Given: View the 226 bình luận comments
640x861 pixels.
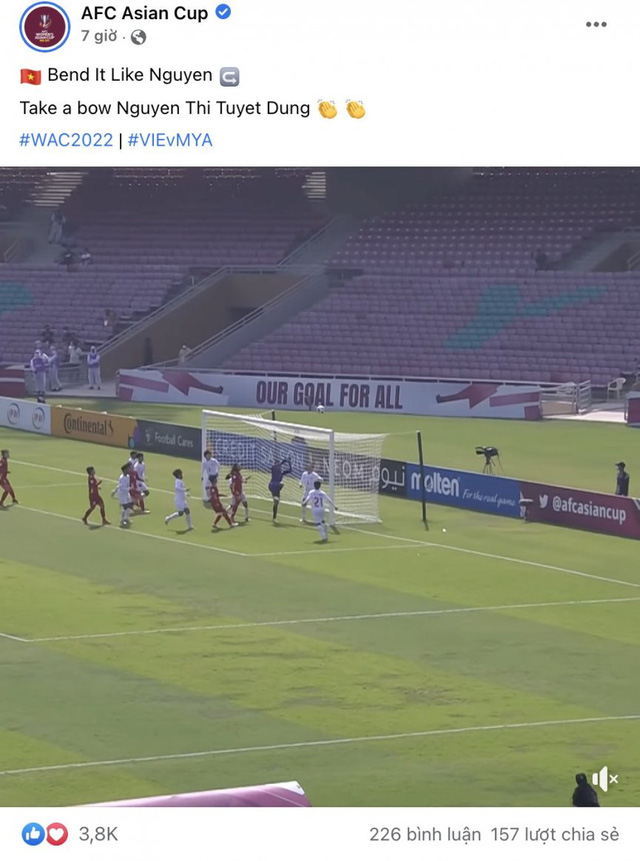Looking at the screenshot, I should pos(425,835).
